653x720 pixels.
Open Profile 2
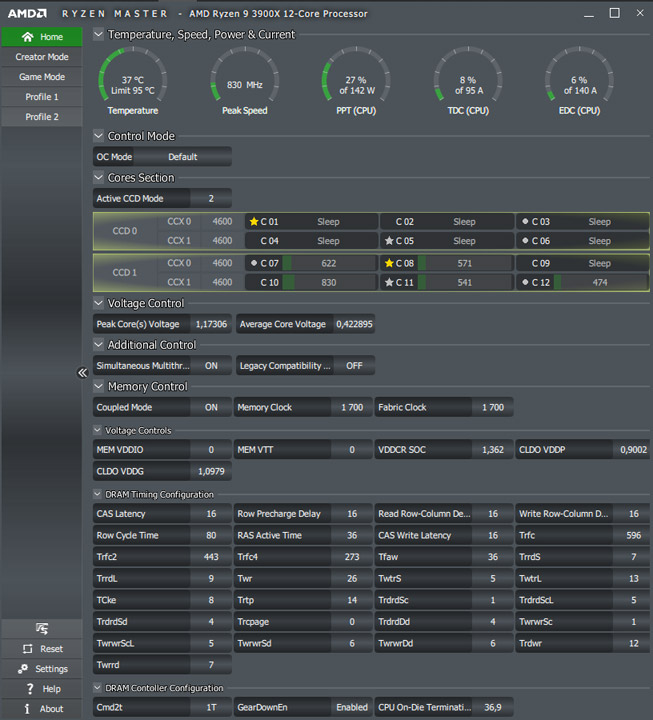pyautogui.click(x=42, y=117)
